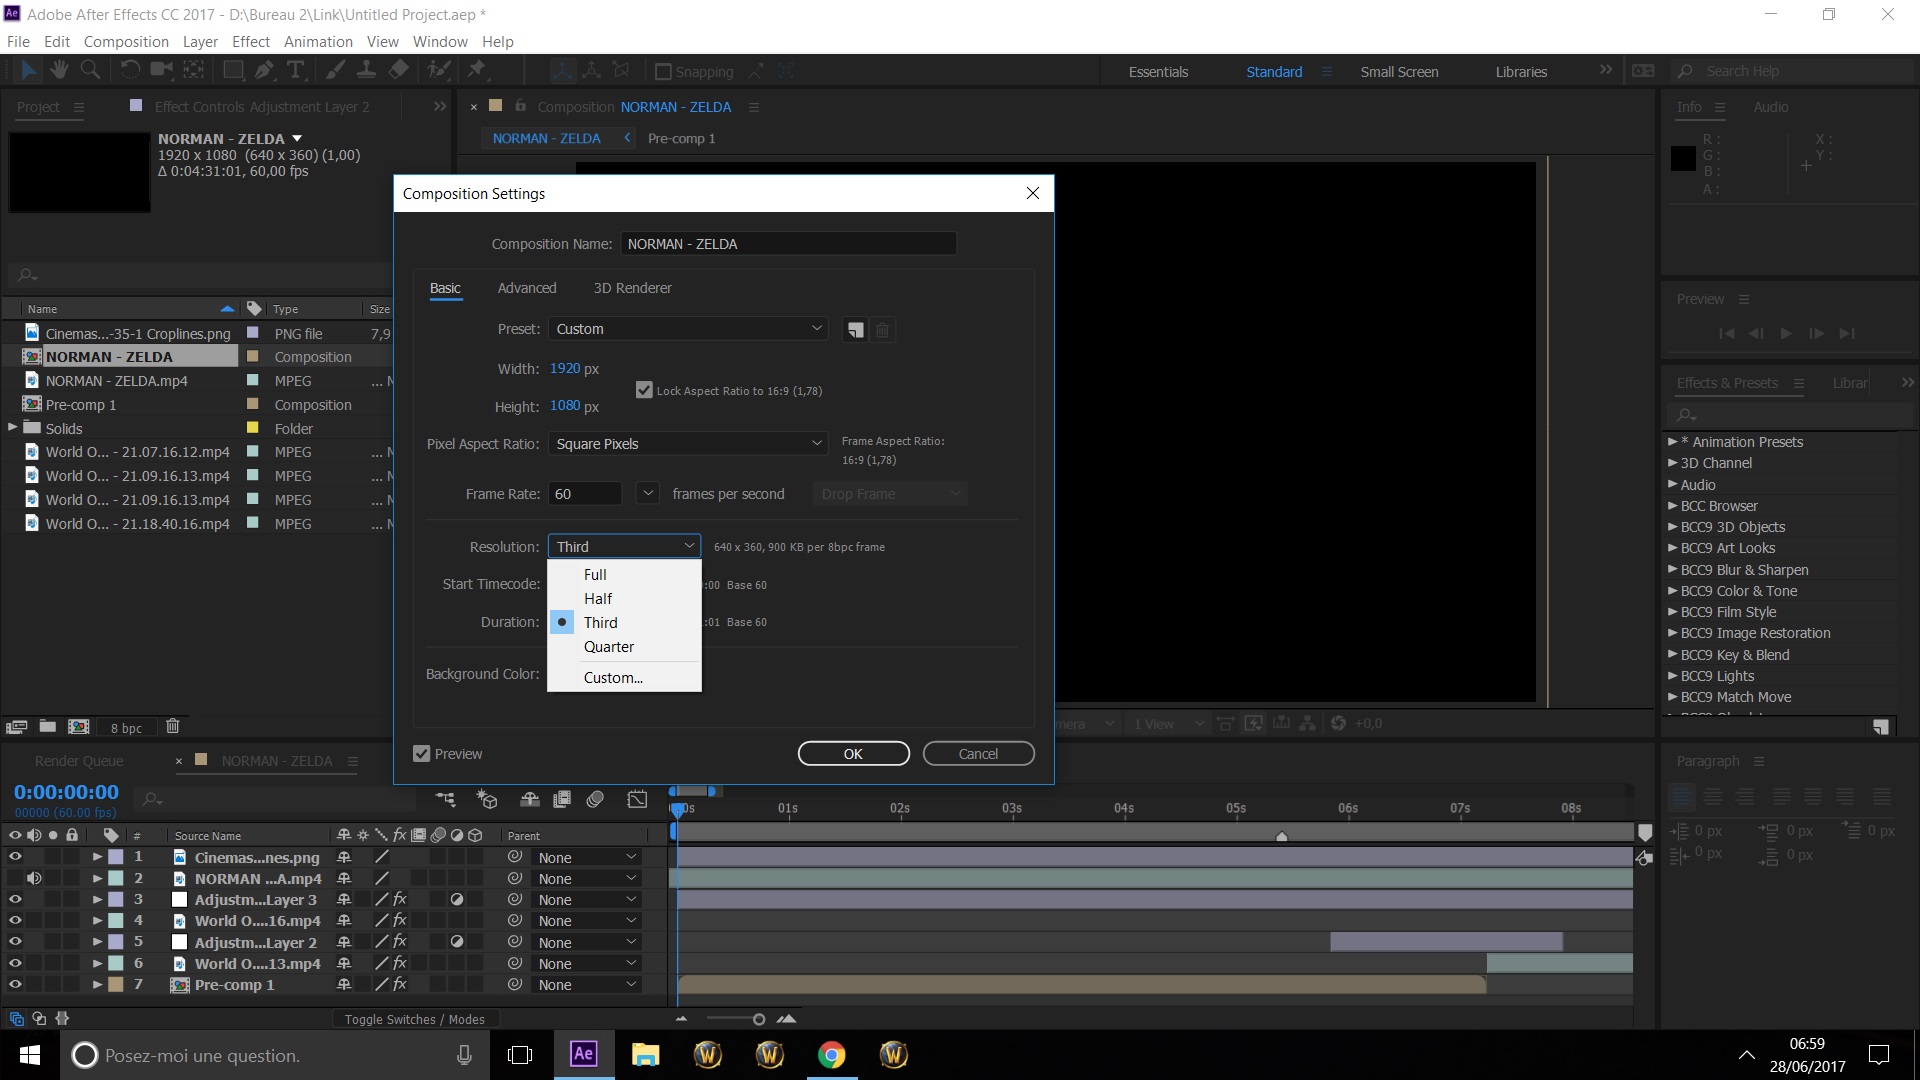
Task: Mute audio of NORMAN ...A.mp4 layer
Action: click(x=34, y=878)
